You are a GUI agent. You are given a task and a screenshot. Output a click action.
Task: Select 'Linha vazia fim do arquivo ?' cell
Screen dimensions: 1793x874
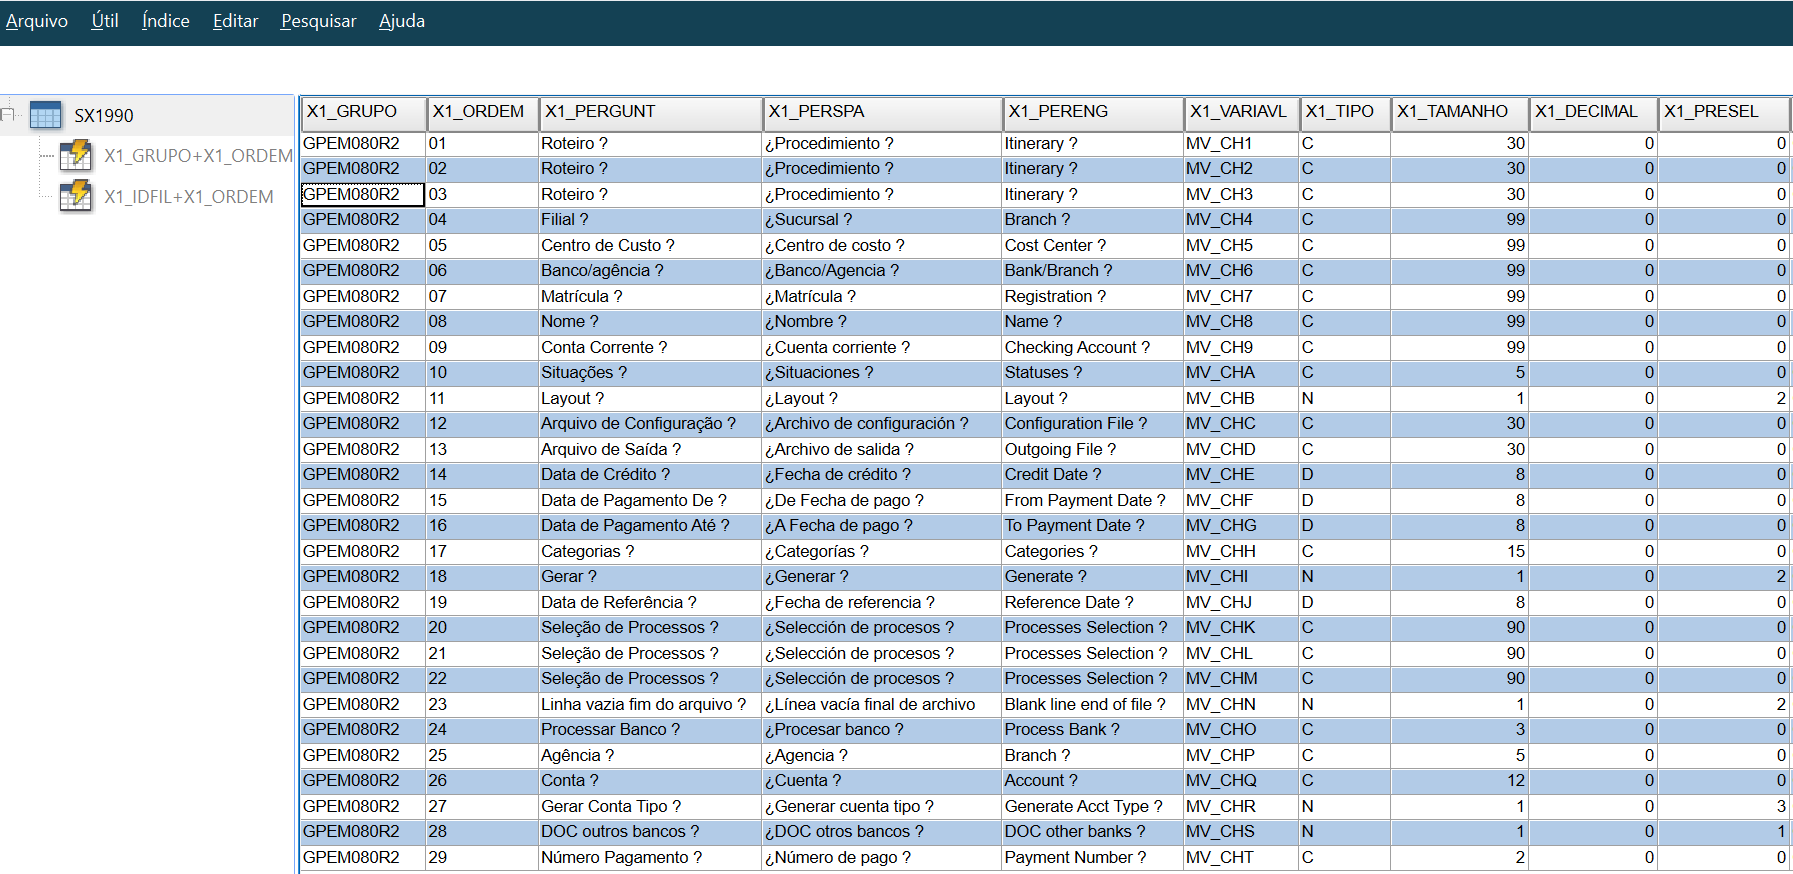[650, 704]
